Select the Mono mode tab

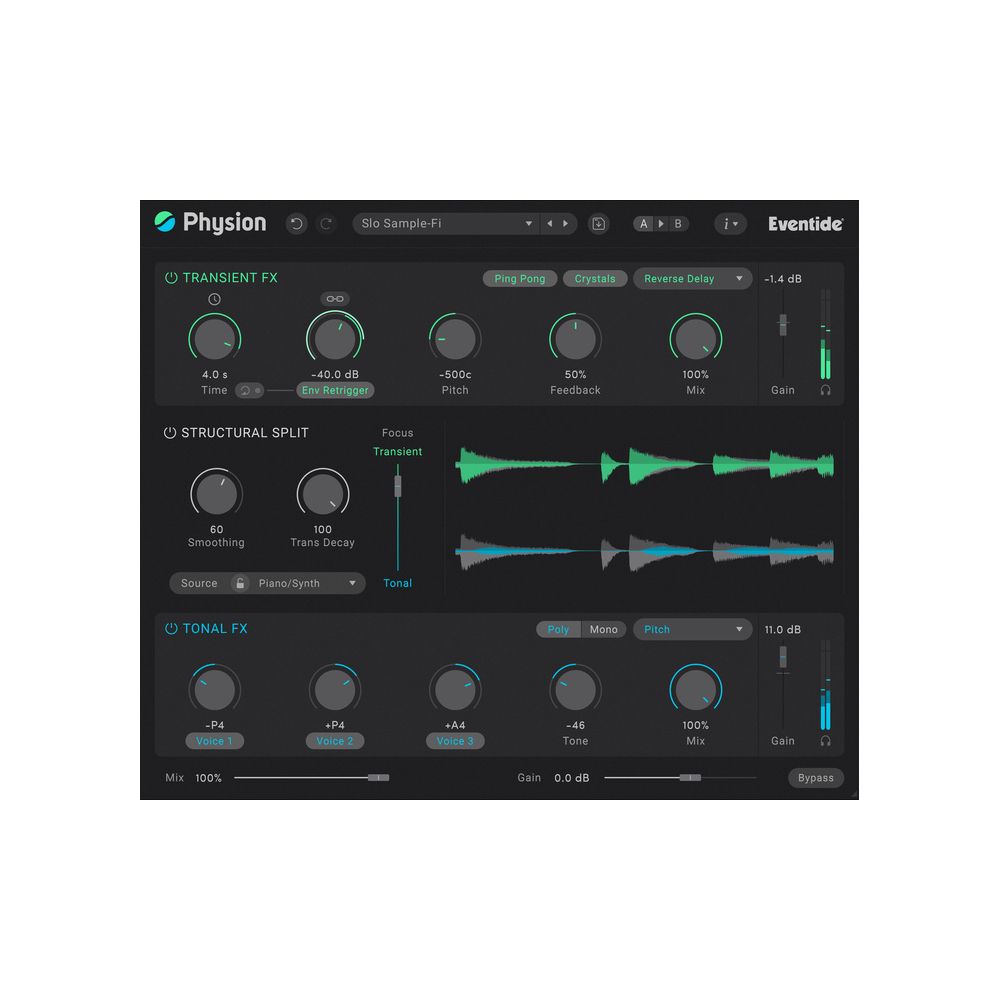point(603,630)
